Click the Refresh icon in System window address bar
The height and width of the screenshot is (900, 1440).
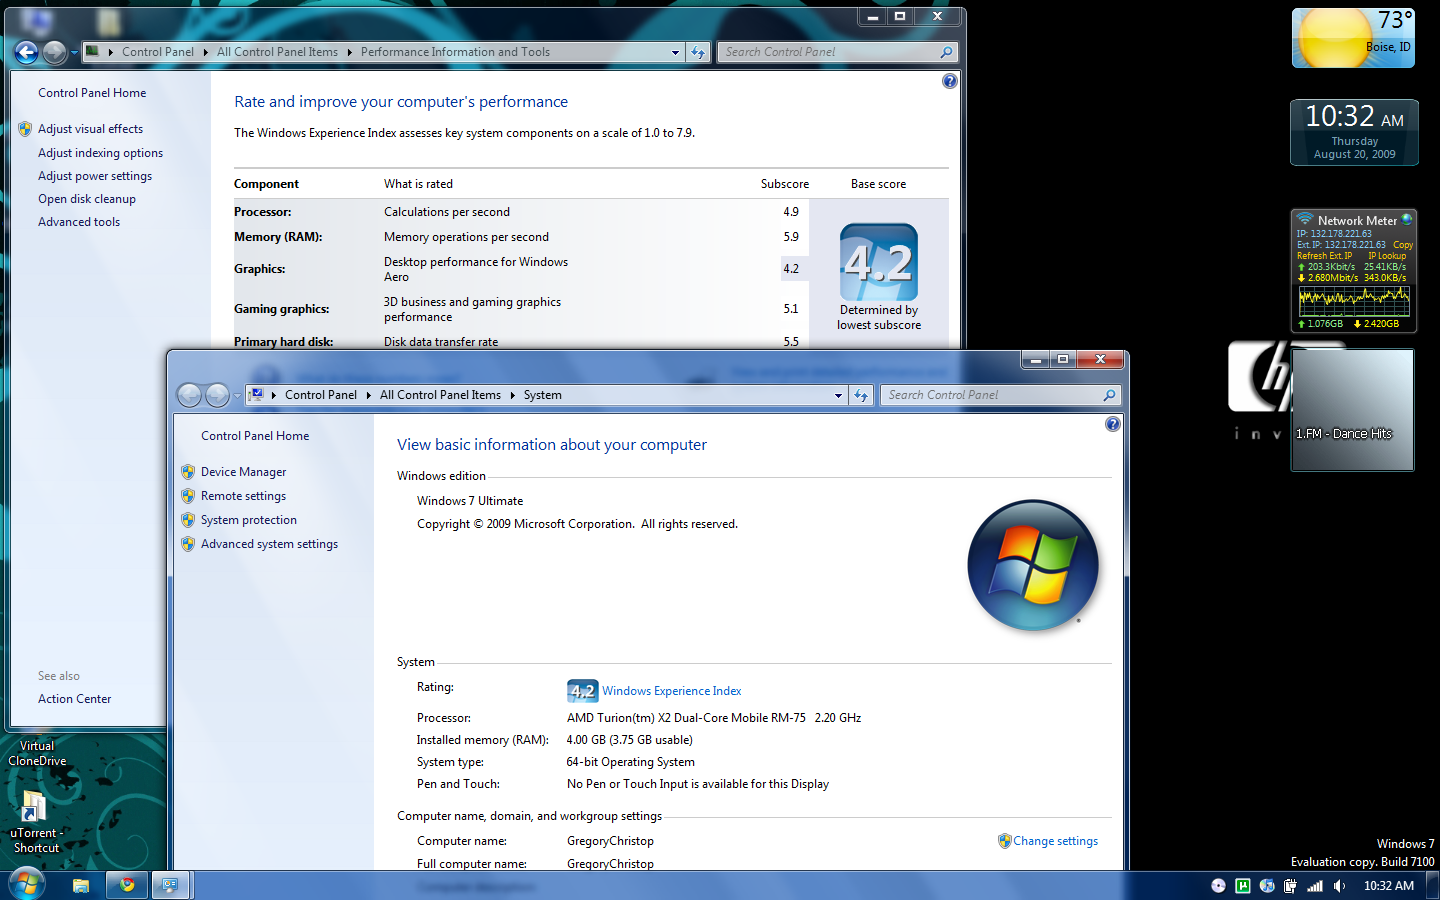861,395
